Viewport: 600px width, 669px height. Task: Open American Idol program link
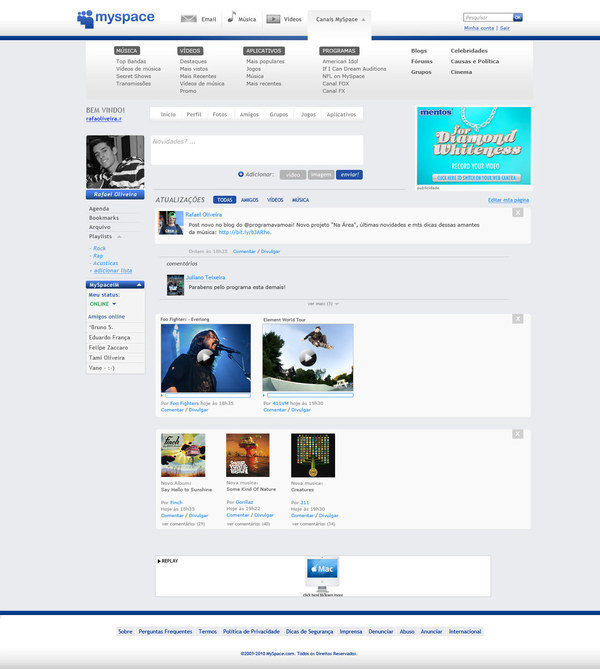pyautogui.click(x=340, y=61)
